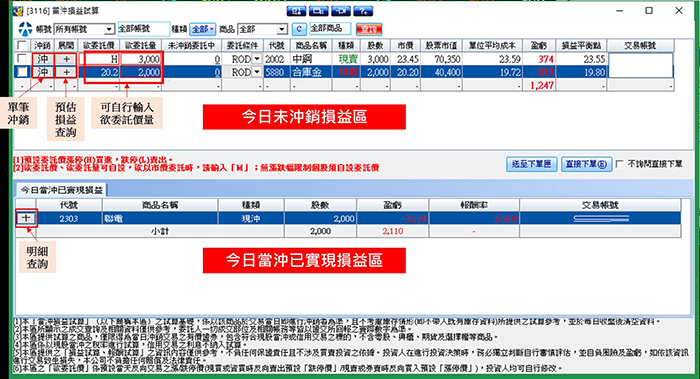Check the select-all checkbox in table header
Screen dimensions: 700x379
(x=21, y=46)
